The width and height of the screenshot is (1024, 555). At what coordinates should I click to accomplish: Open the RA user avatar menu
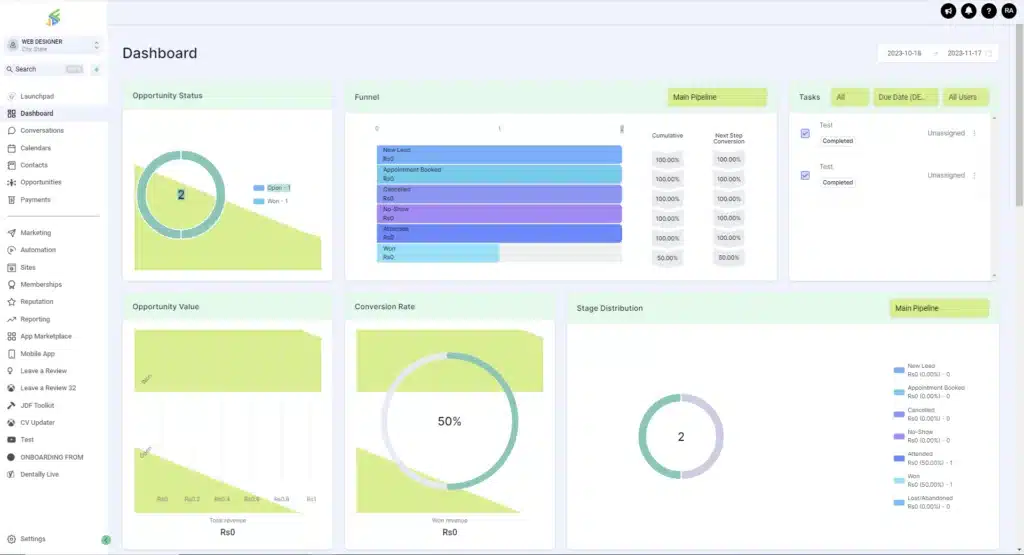click(1009, 10)
